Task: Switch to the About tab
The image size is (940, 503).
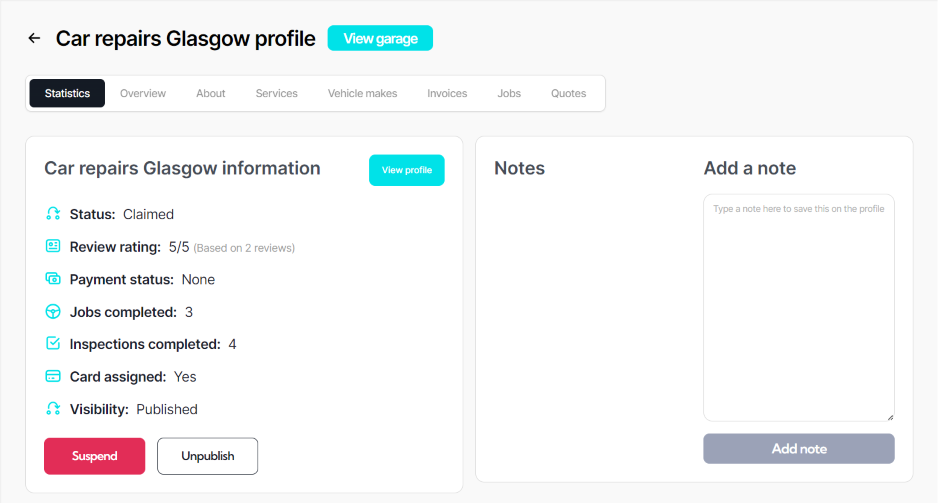Action: [x=211, y=94]
